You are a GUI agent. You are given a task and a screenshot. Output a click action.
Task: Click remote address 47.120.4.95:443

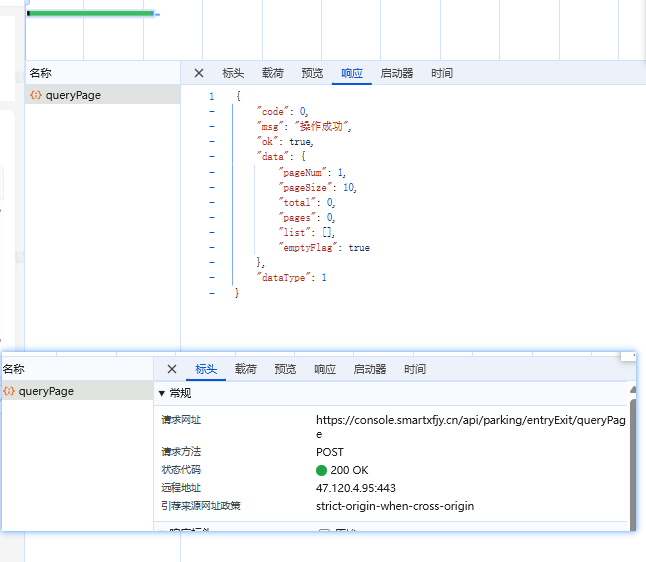click(356, 488)
